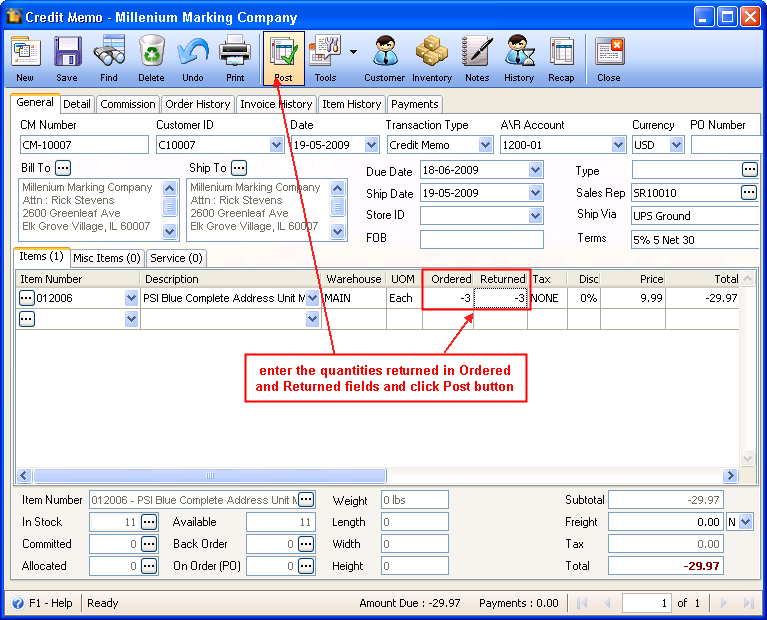Click the New toolbar icon

coord(25,58)
